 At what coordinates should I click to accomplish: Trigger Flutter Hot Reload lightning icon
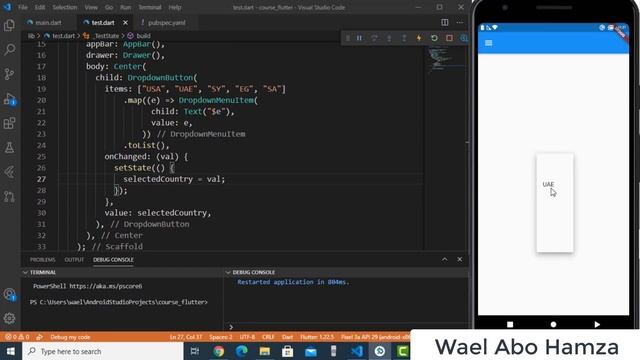(x=419, y=38)
